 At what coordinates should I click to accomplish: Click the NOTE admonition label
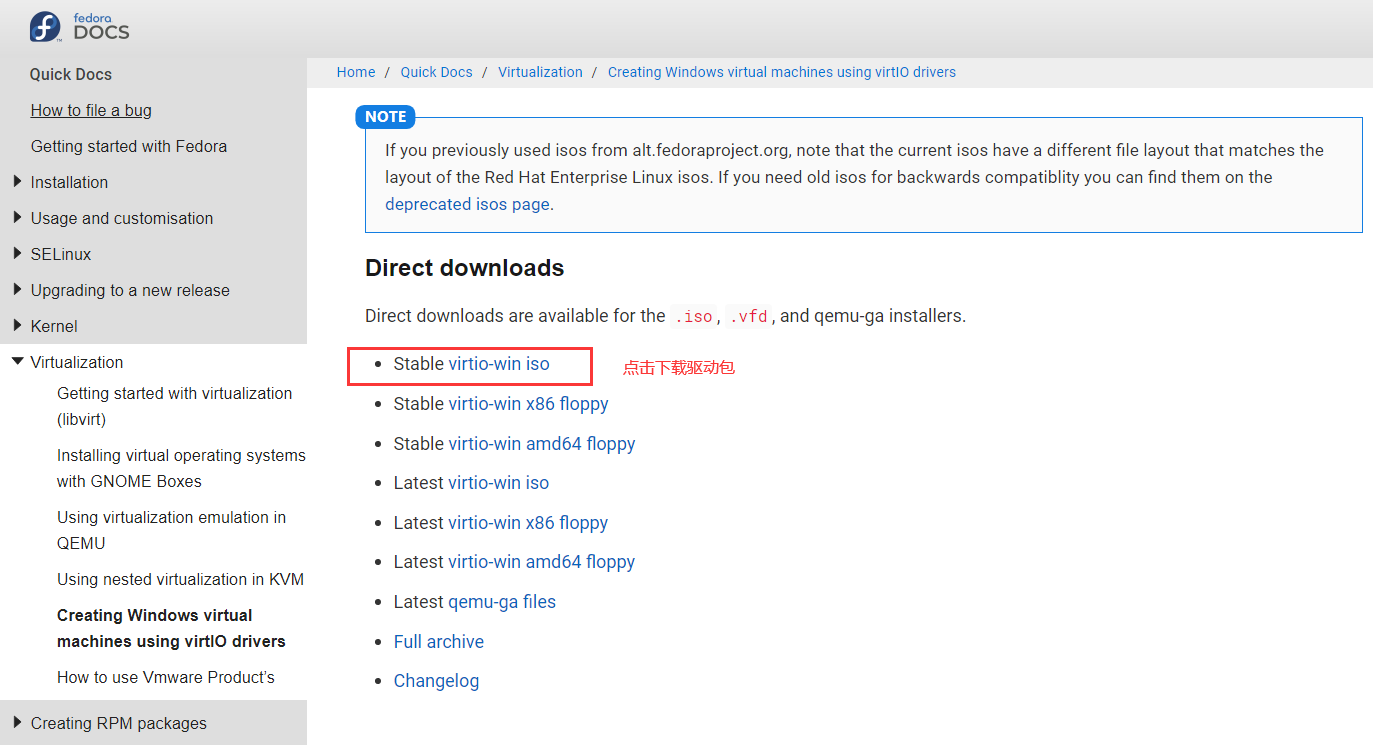[x=385, y=117]
